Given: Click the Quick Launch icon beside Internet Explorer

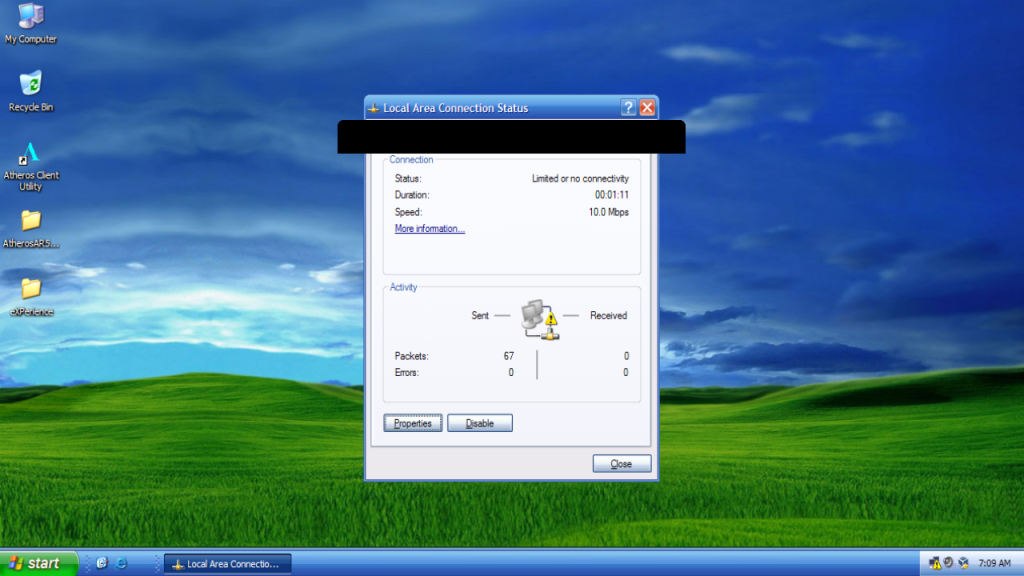Looking at the screenshot, I should pyautogui.click(x=102, y=563).
